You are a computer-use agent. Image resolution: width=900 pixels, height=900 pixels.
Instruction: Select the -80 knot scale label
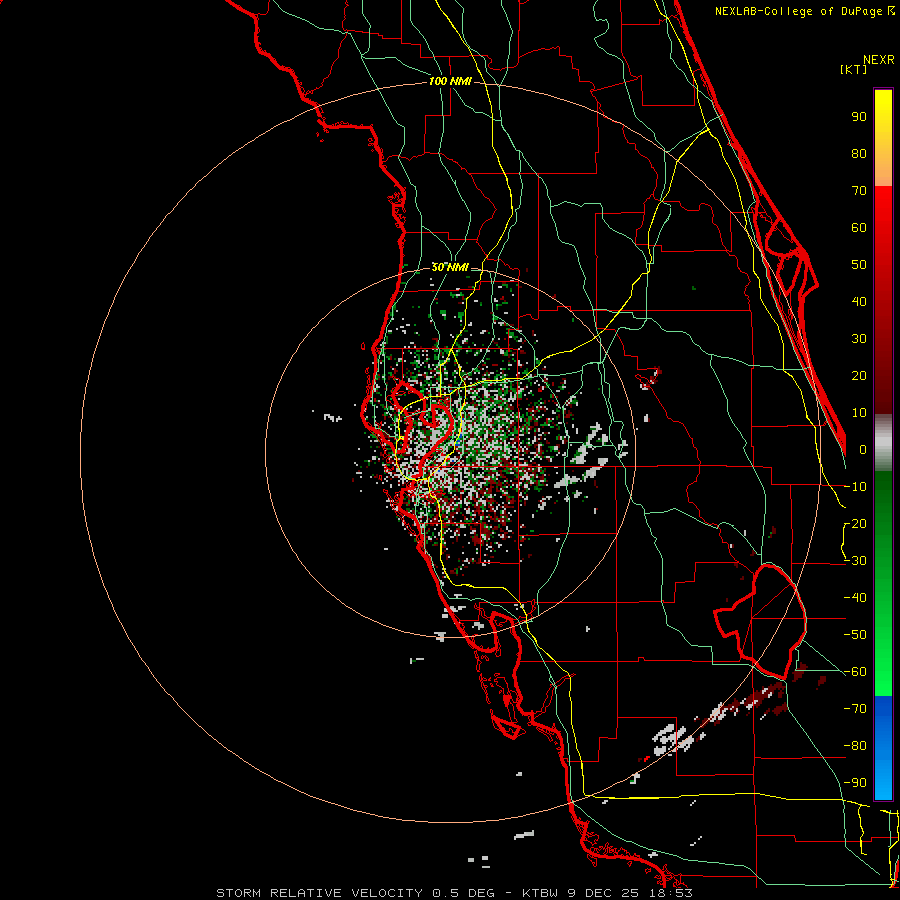(855, 746)
